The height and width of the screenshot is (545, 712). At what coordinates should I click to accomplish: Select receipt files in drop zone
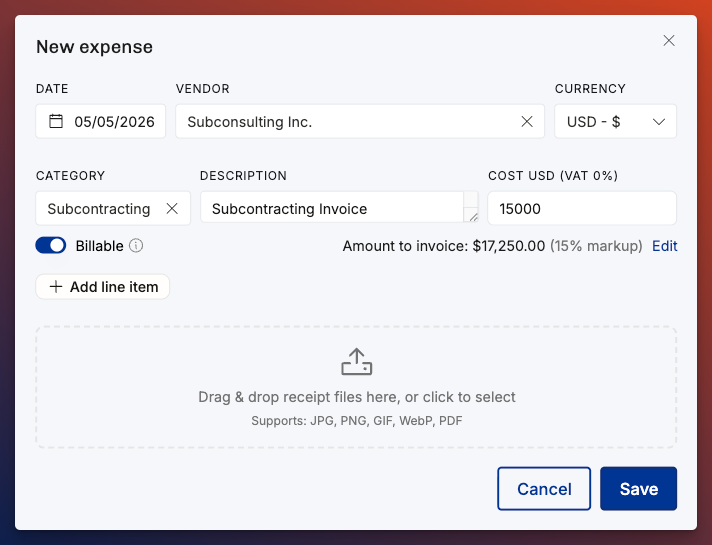tap(356, 387)
